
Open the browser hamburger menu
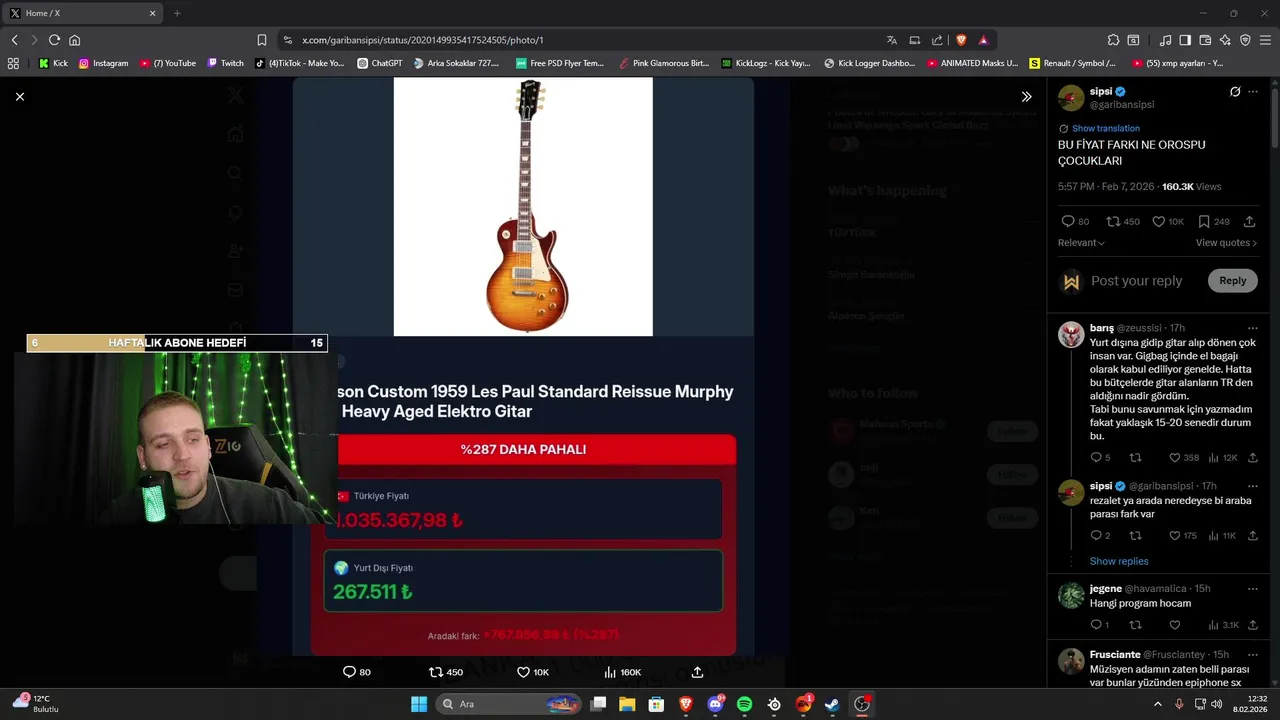tap(1265, 40)
